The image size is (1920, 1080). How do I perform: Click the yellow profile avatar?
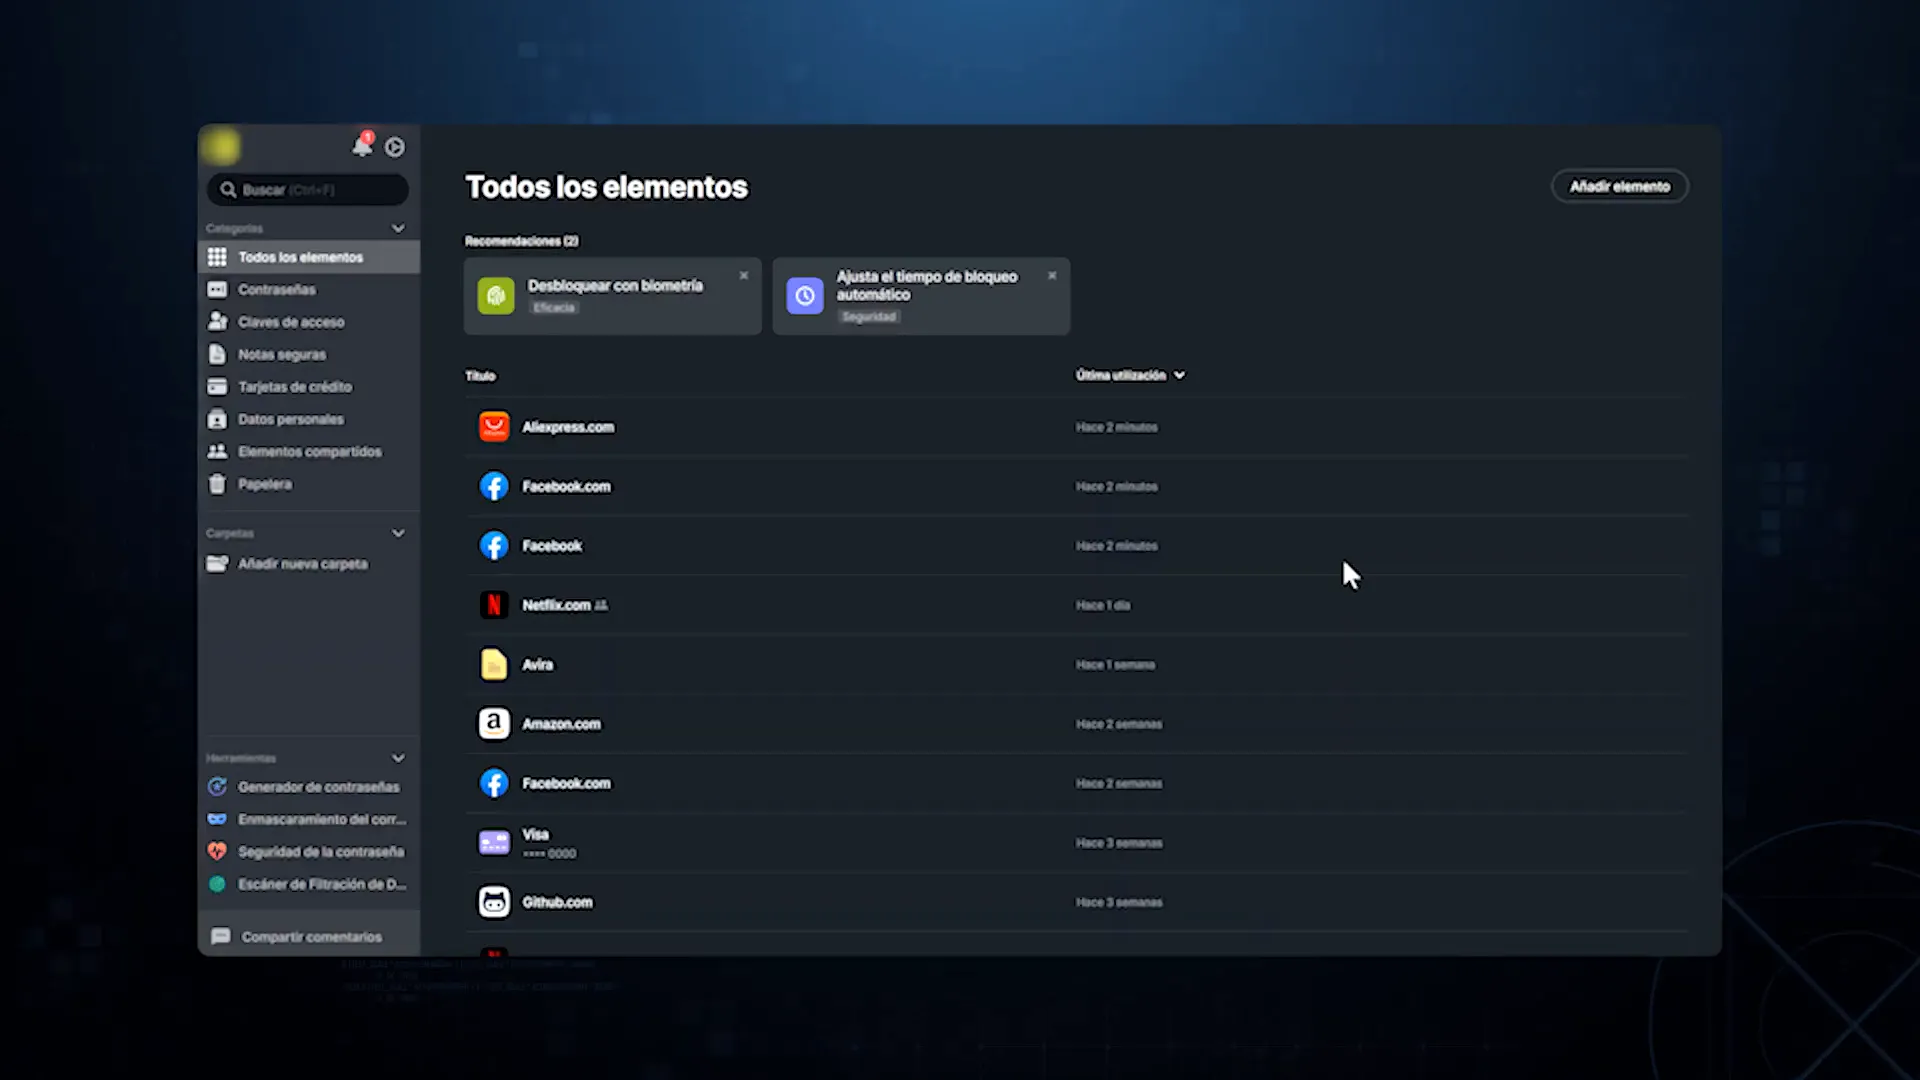[221, 147]
